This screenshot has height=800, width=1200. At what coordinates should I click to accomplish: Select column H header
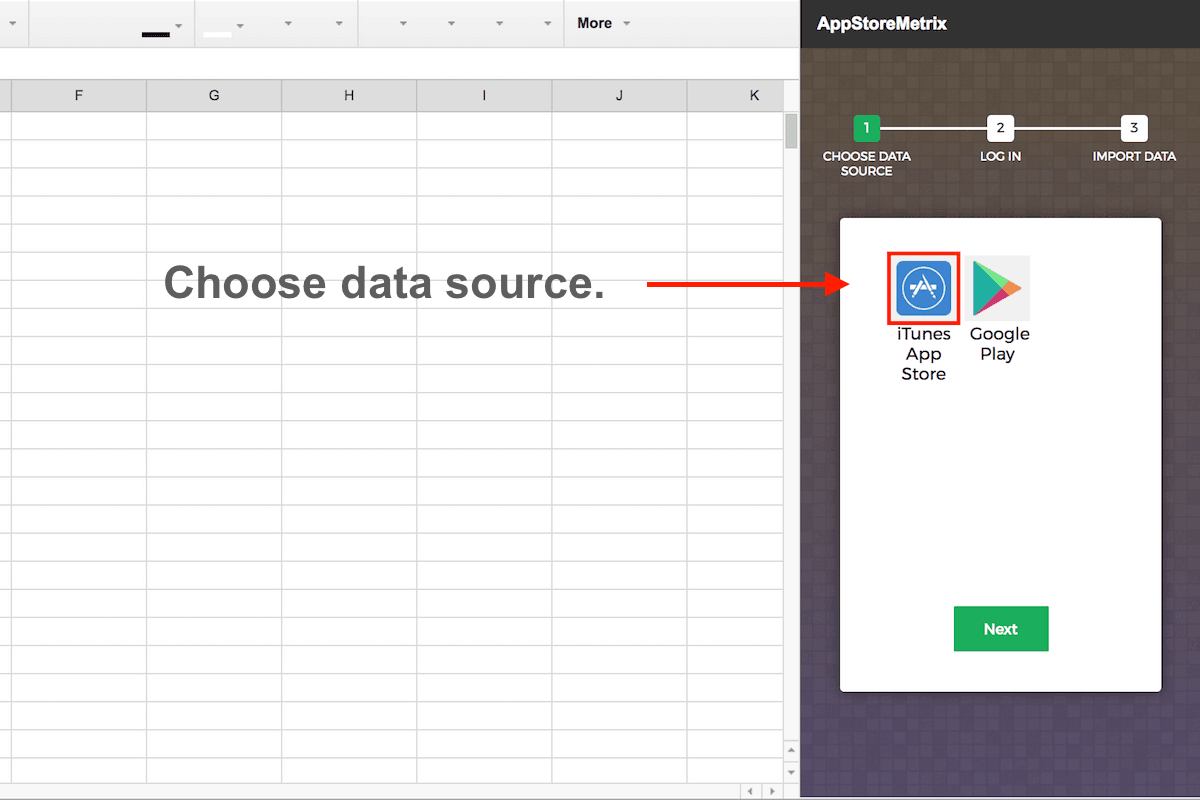click(x=349, y=96)
